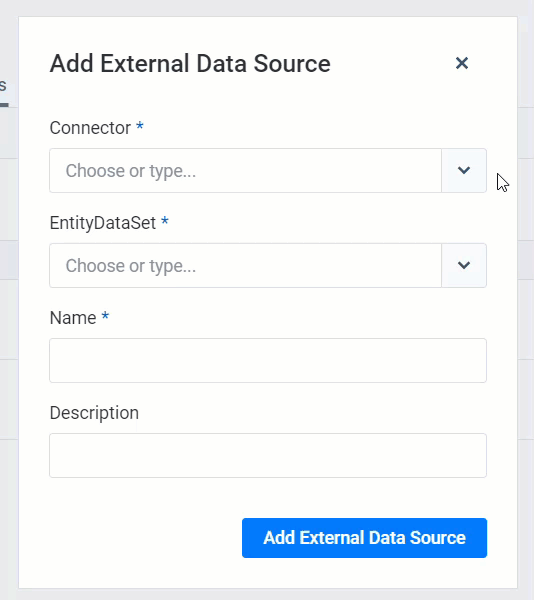Screen dimensions: 534x600
Task: Click the required asterisk beside Connector
Action: [x=140, y=126]
